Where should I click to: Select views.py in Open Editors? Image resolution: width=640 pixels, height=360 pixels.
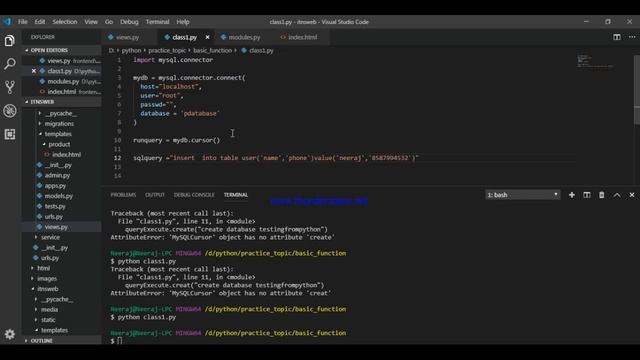tap(59, 61)
